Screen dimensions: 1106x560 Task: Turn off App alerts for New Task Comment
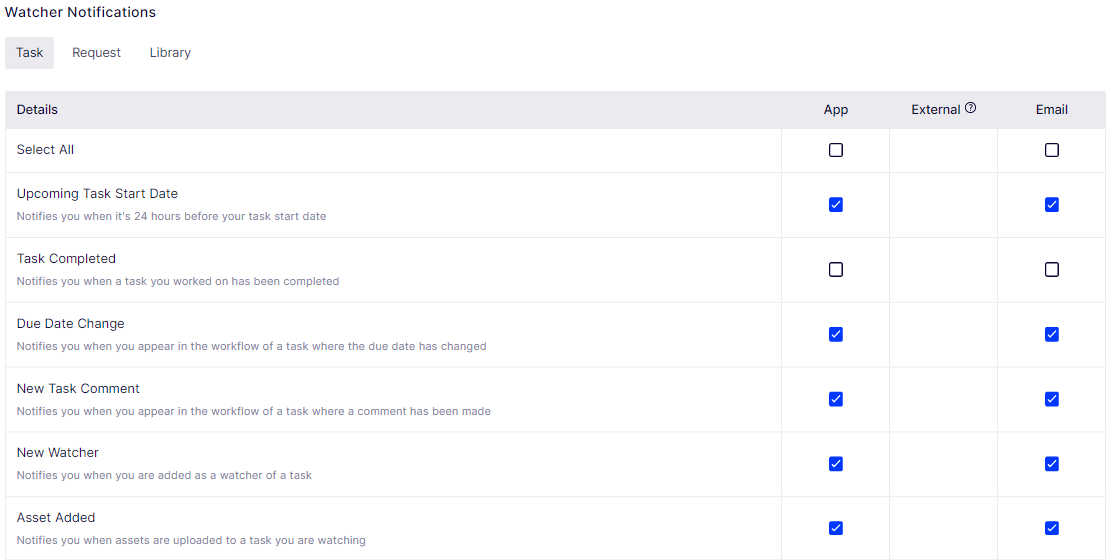coord(836,399)
